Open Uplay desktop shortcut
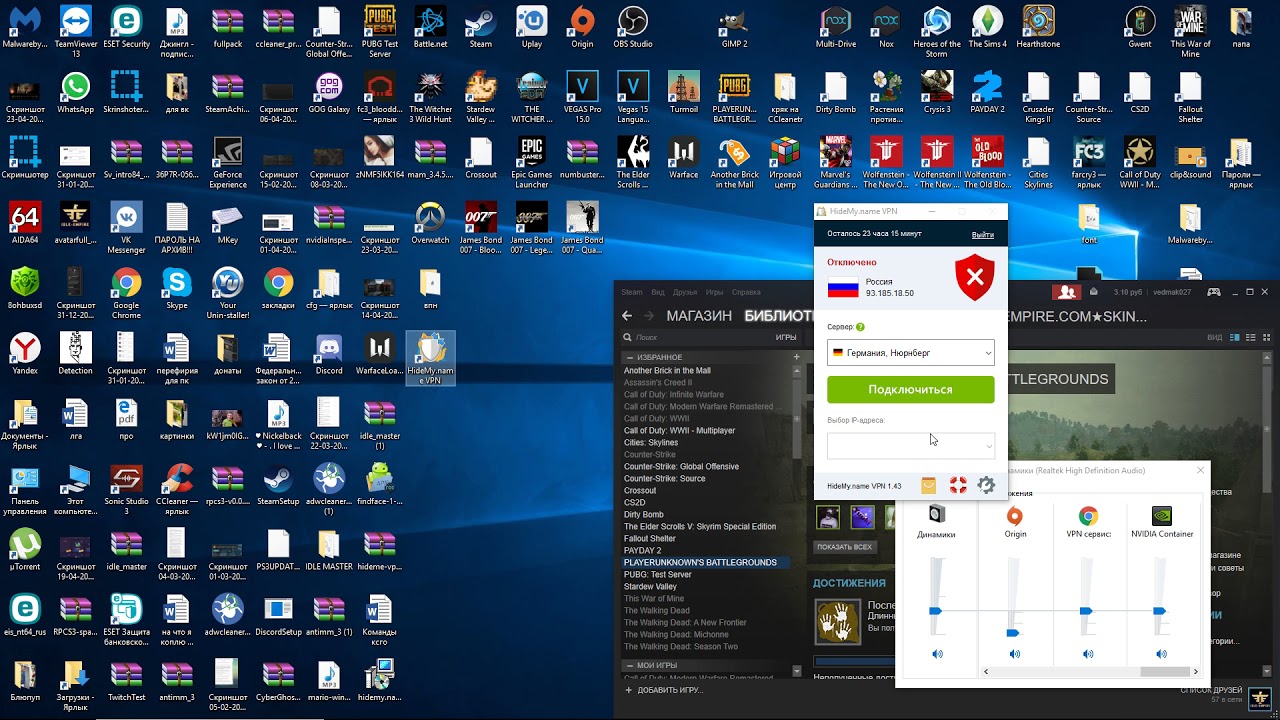This screenshot has width=1280, height=720. tap(531, 28)
